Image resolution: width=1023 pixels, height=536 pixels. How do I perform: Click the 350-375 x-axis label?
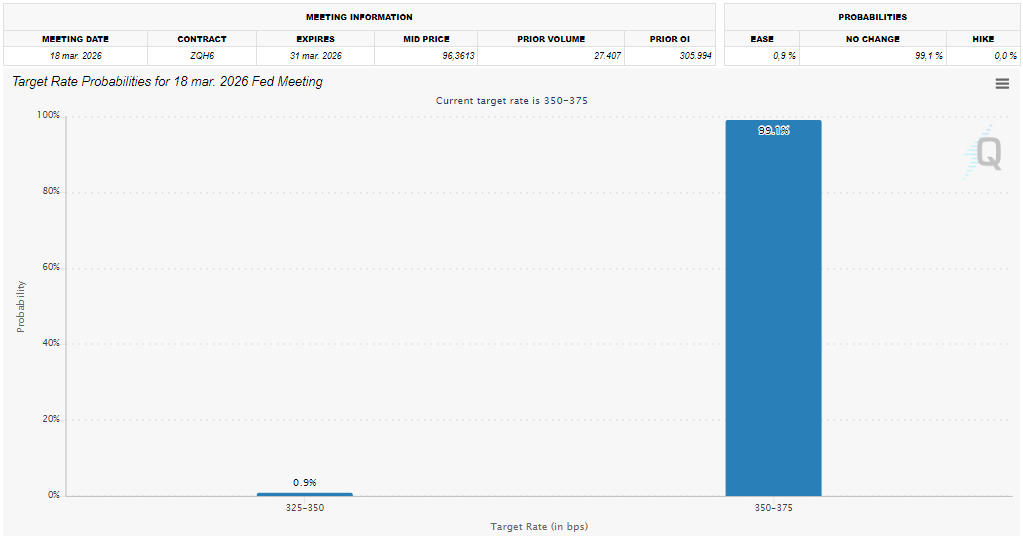click(x=773, y=509)
